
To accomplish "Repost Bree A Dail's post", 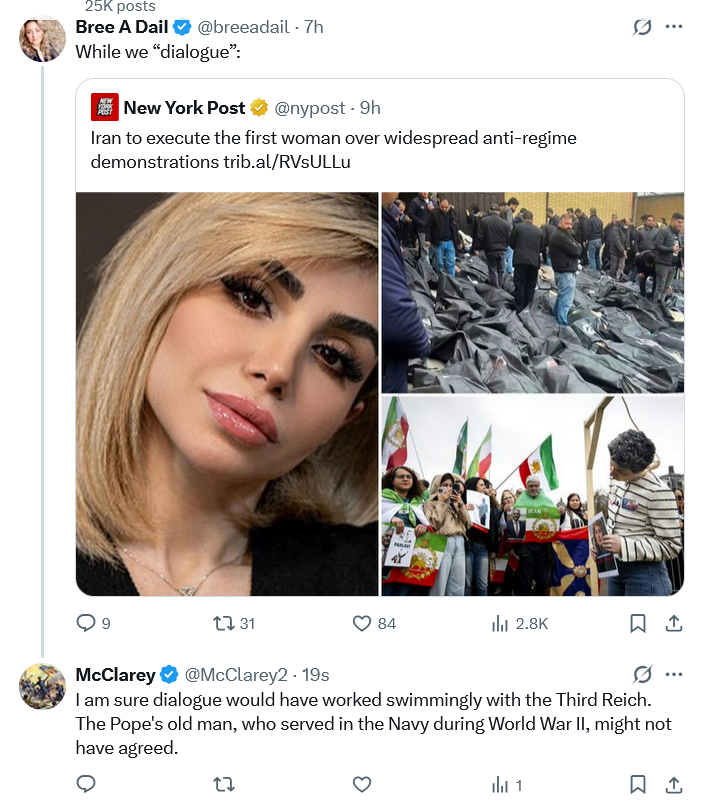I will pyautogui.click(x=225, y=623).
